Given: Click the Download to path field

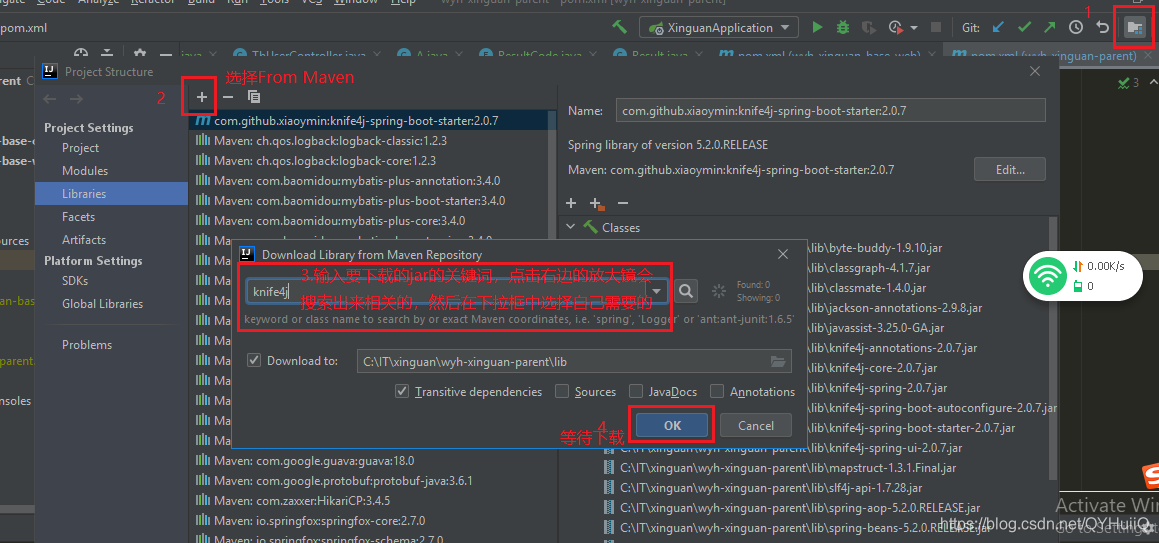Looking at the screenshot, I should tap(574, 361).
